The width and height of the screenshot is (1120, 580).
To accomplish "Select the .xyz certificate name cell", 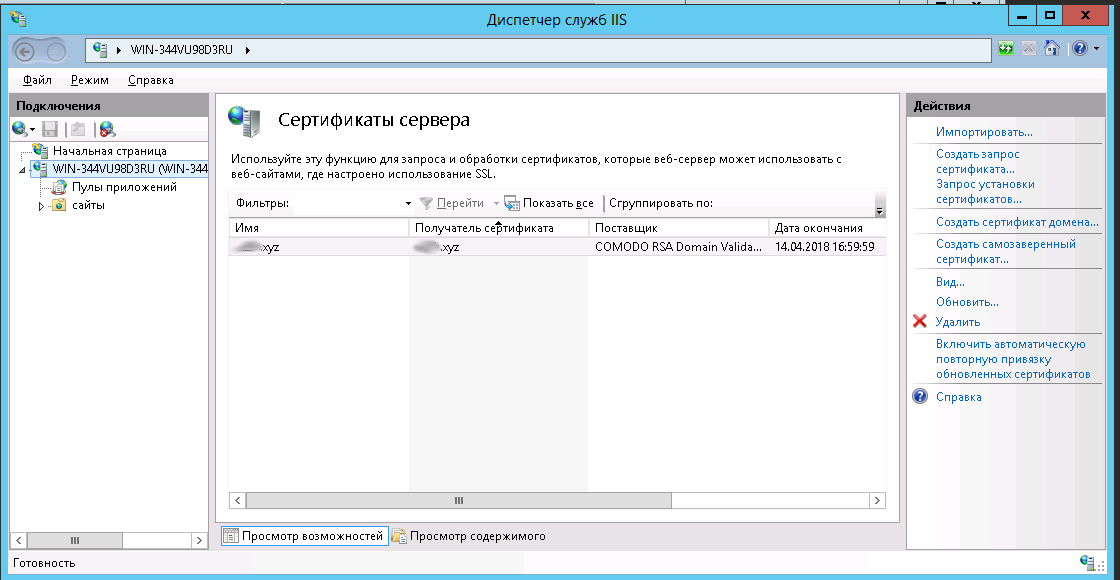I will (318, 246).
